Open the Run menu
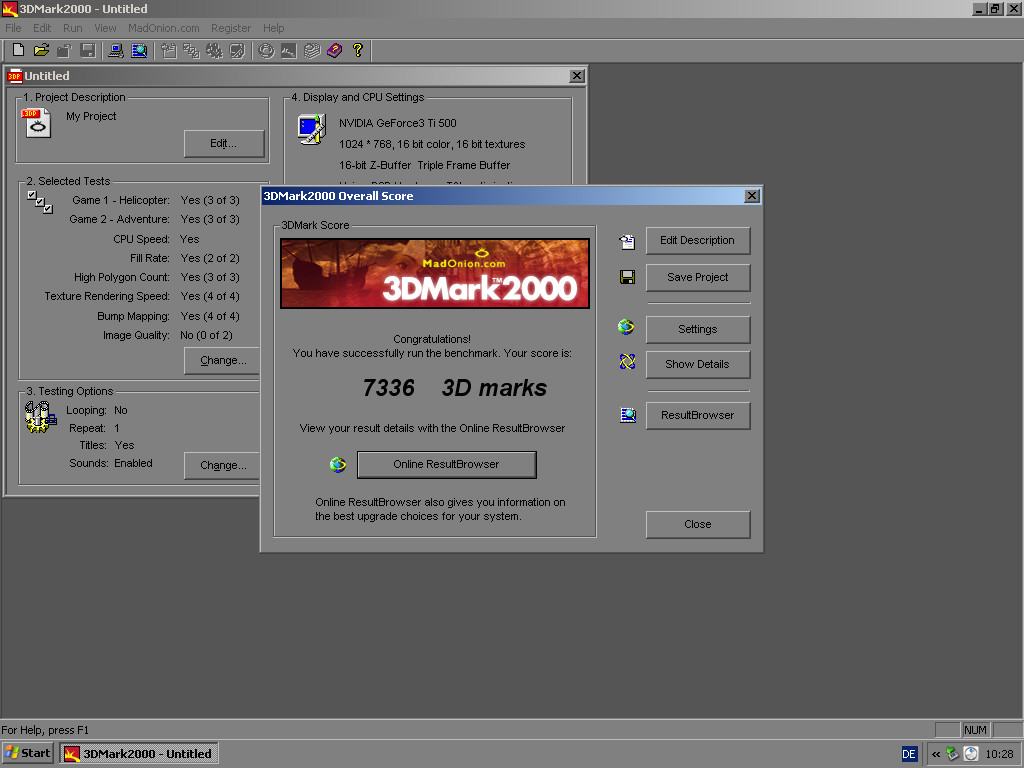Viewport: 1024px width, 768px height. coord(72,28)
